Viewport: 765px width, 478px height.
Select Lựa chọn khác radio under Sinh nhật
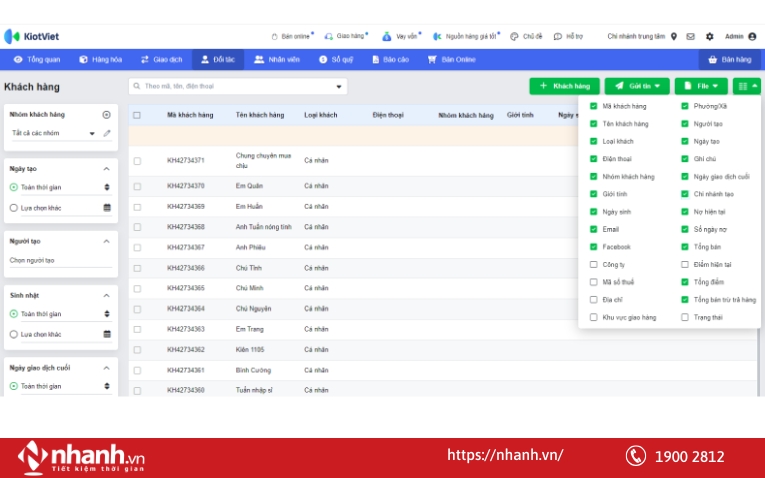13,334
